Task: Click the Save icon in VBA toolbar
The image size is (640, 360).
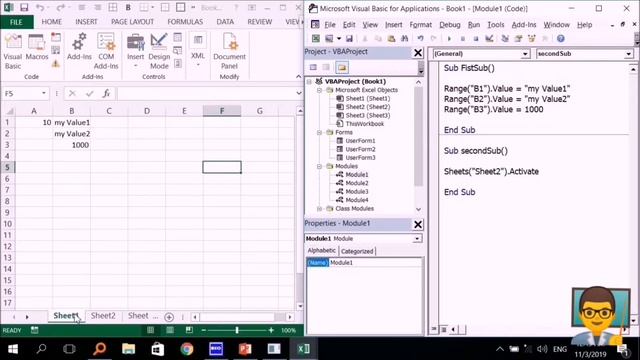Action: pos(349,38)
